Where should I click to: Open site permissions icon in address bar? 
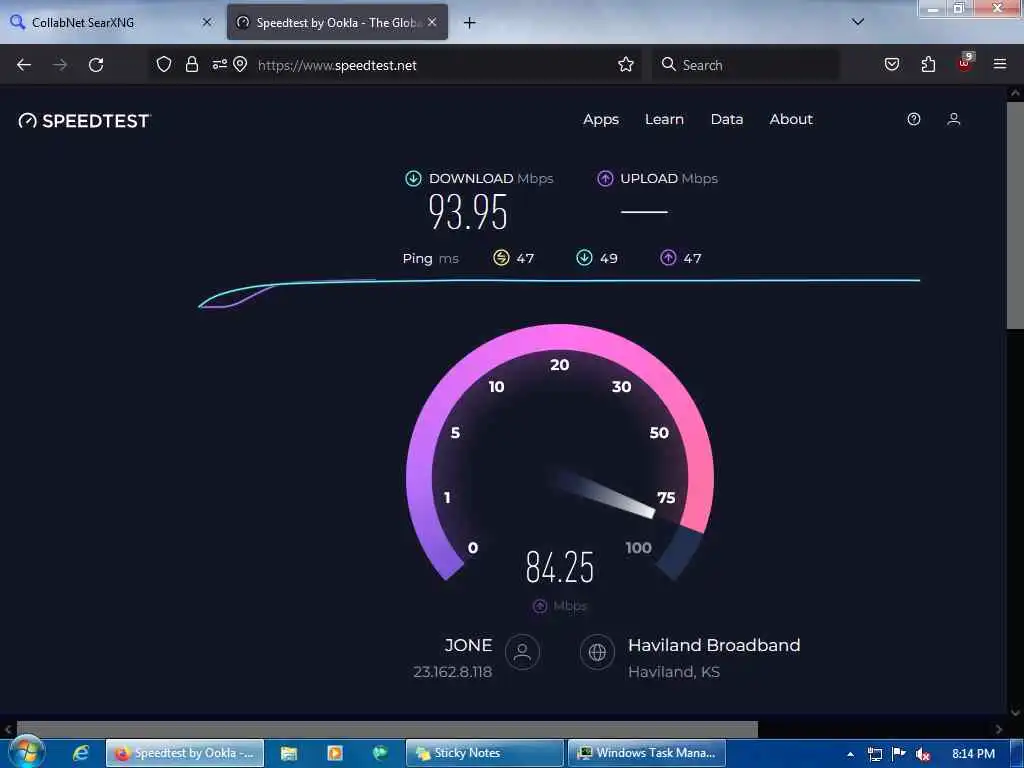(x=219, y=64)
